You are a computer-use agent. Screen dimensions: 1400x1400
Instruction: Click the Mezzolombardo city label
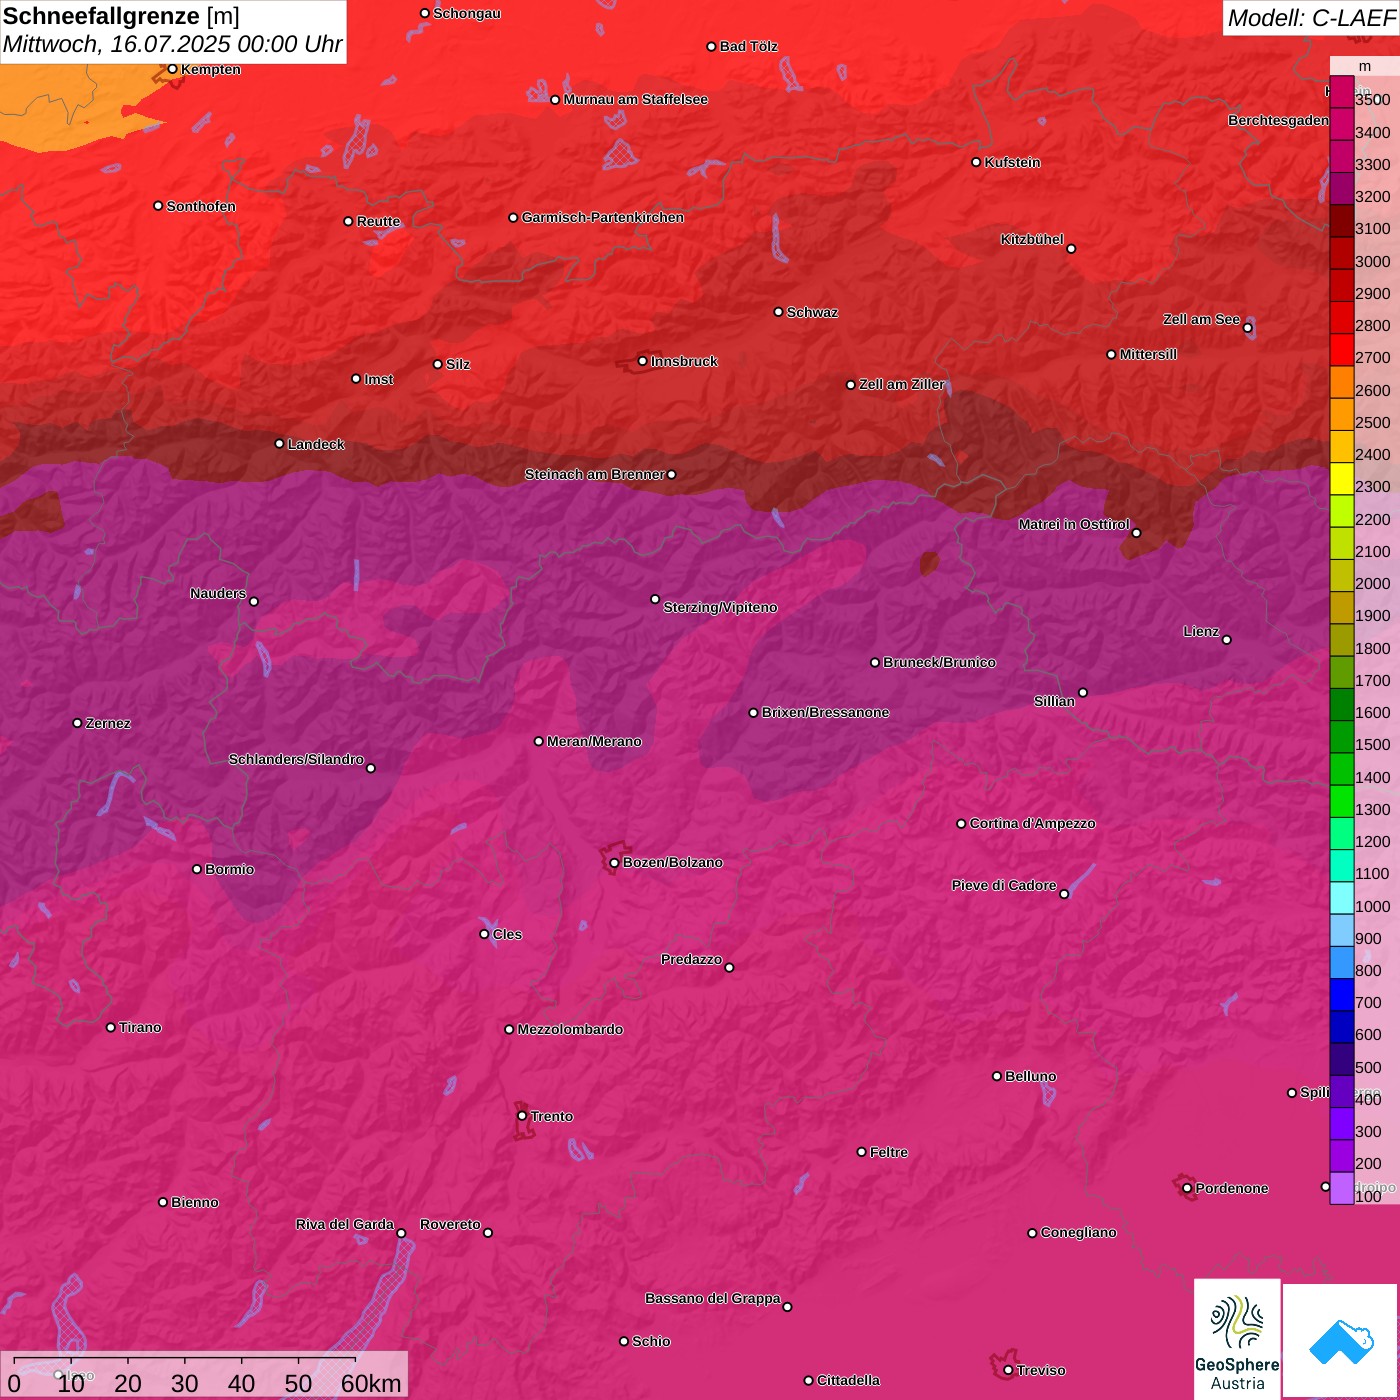pyautogui.click(x=570, y=1029)
